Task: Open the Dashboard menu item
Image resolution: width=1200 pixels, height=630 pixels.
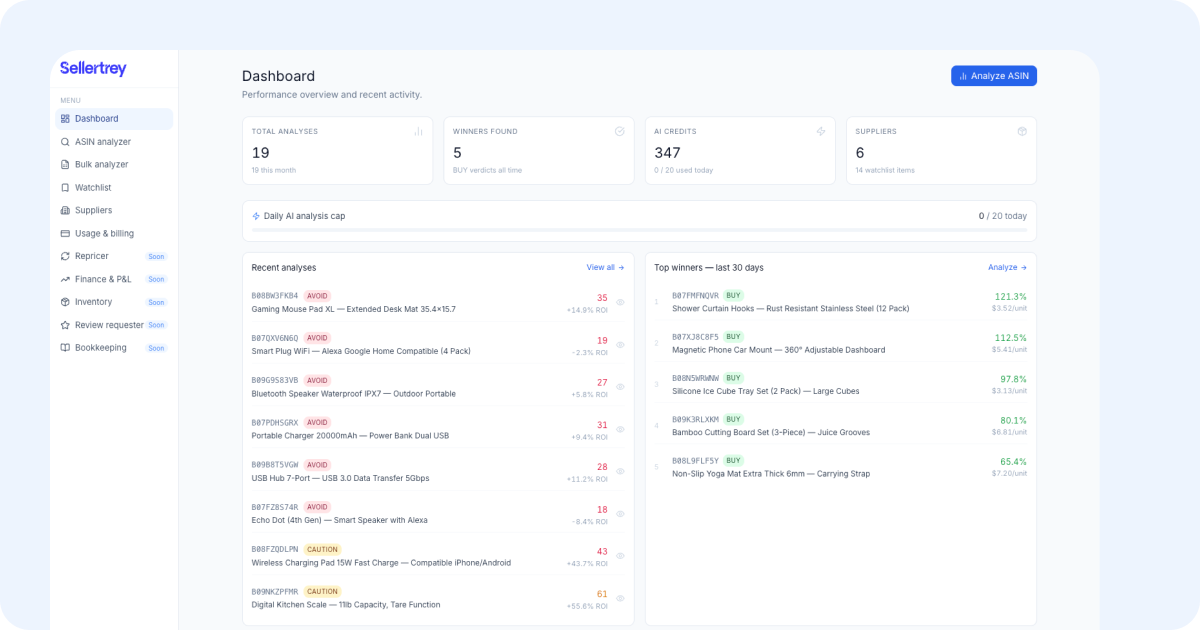Action: (x=114, y=119)
